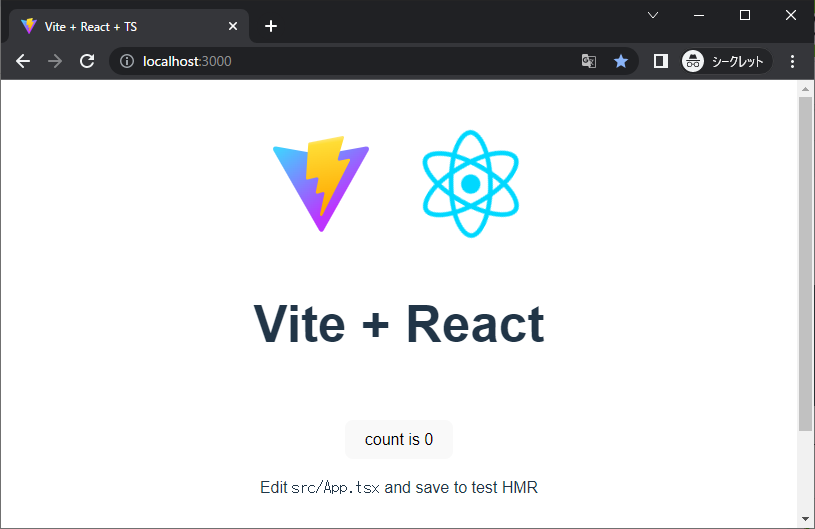
Task: Click the scrollbar up arrow
Action: pyautogui.click(x=805, y=89)
